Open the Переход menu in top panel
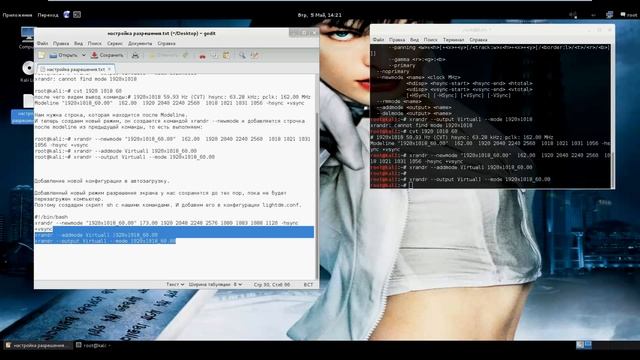 [x=48, y=15]
